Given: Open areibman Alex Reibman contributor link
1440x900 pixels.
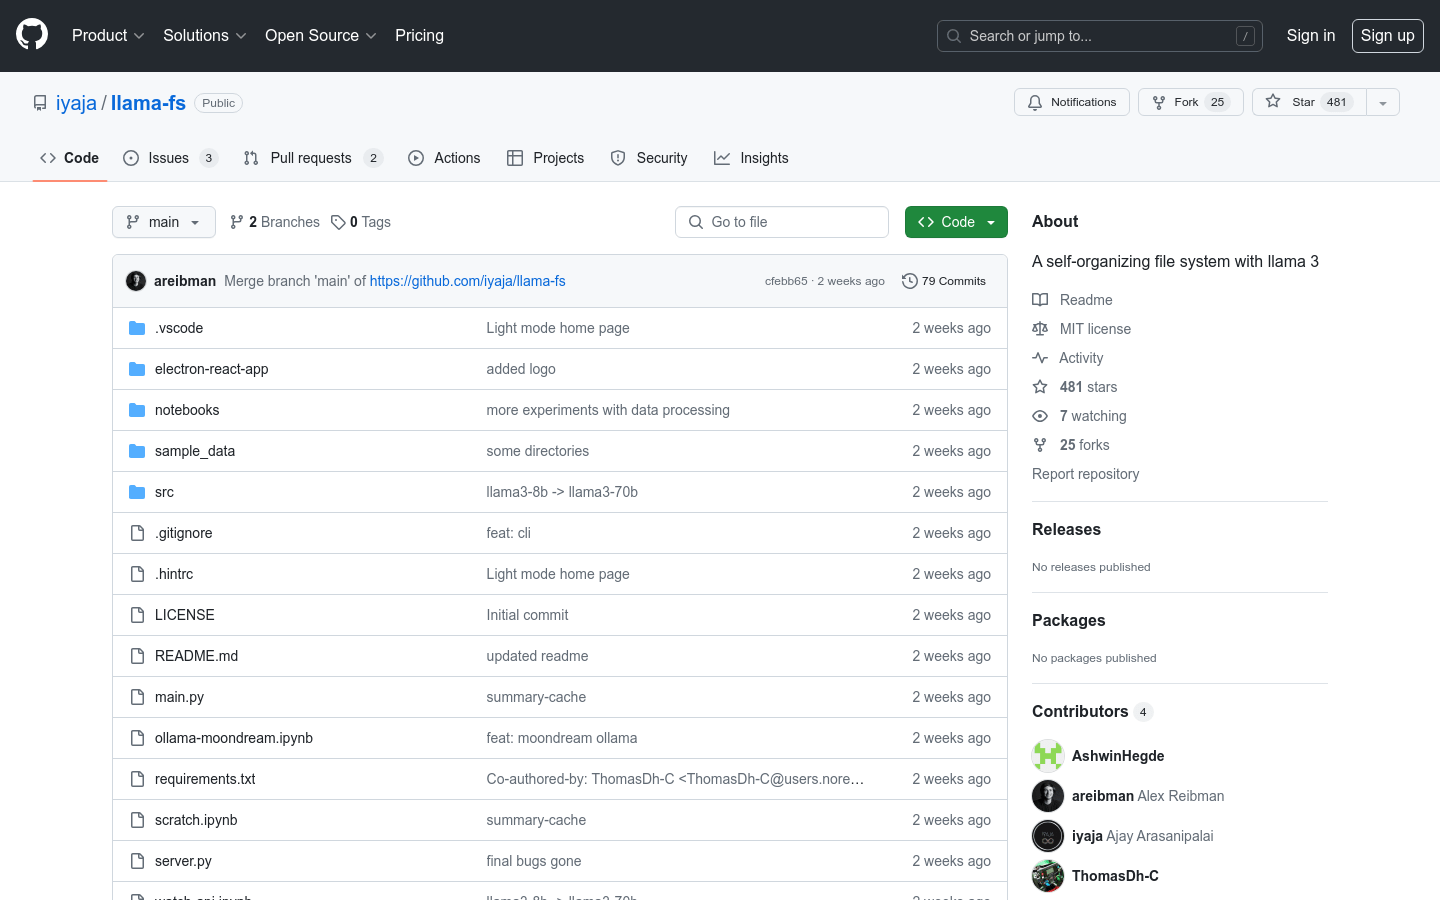Looking at the screenshot, I should click(x=1148, y=796).
